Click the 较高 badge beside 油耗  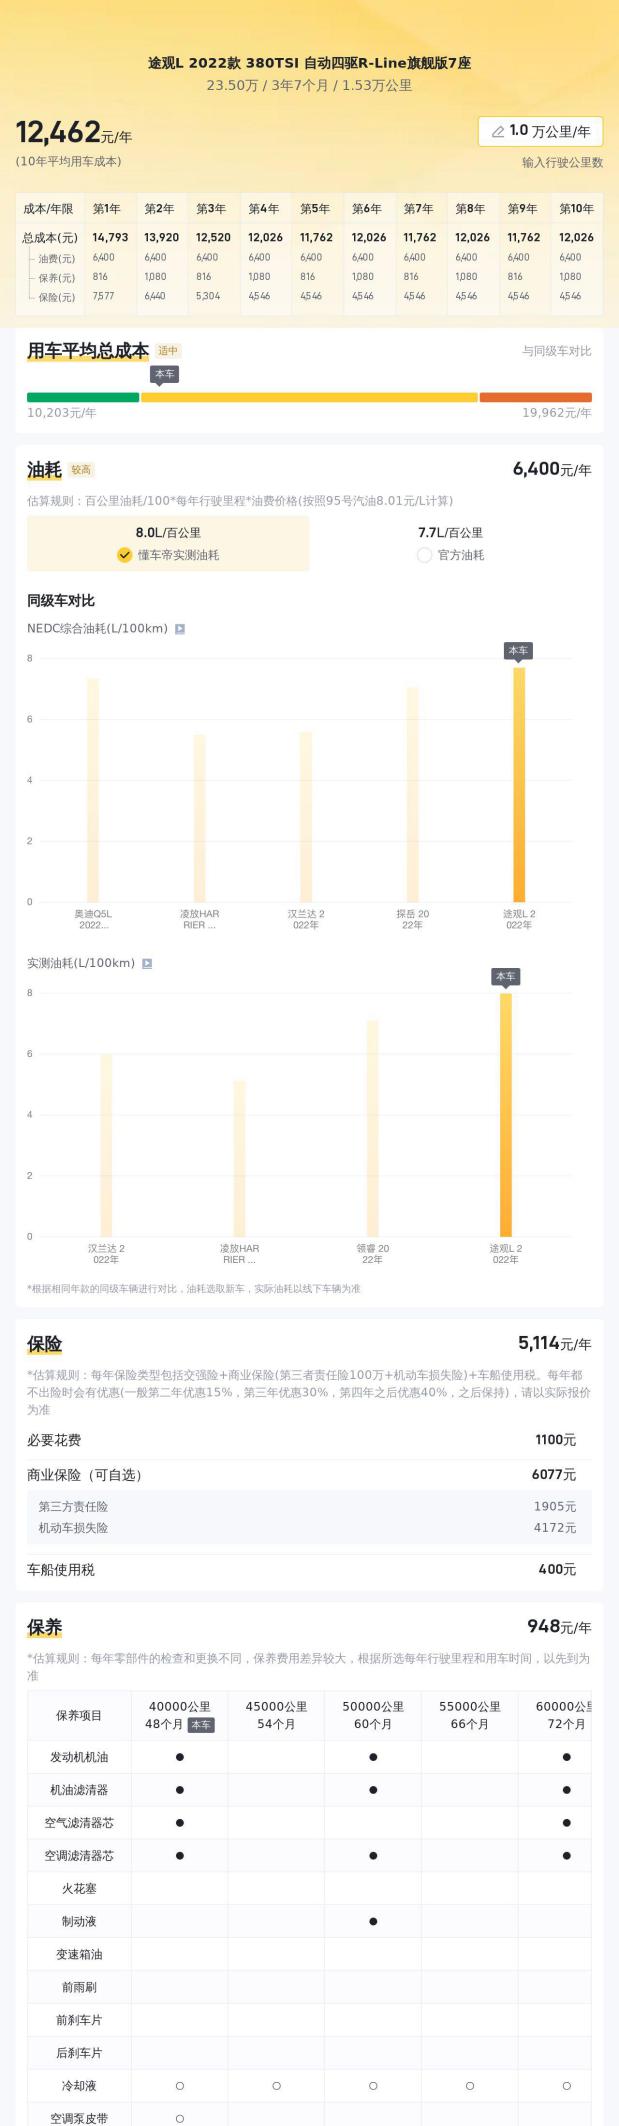81,470
